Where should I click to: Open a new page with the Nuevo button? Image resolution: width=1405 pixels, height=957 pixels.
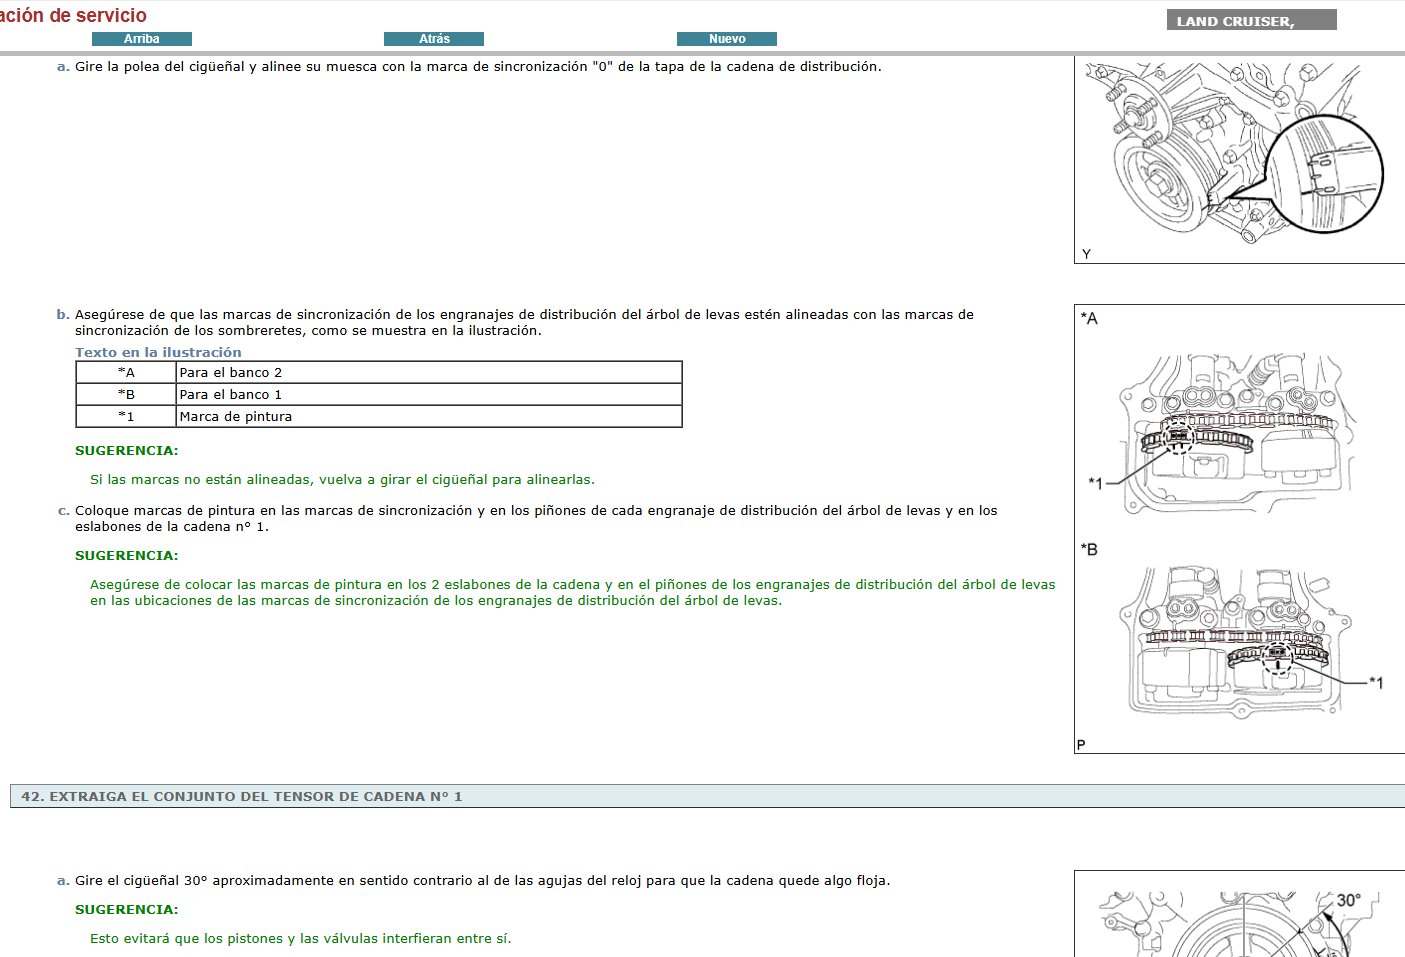727,38
